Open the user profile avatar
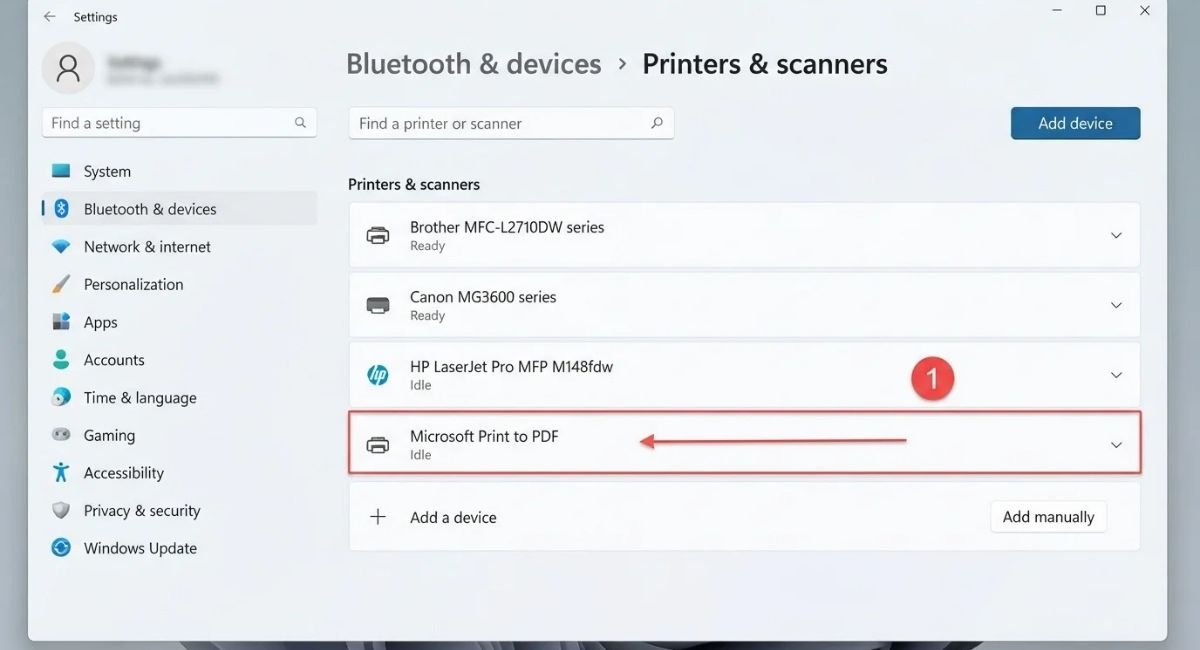The height and width of the screenshot is (650, 1200). pyautogui.click(x=69, y=68)
